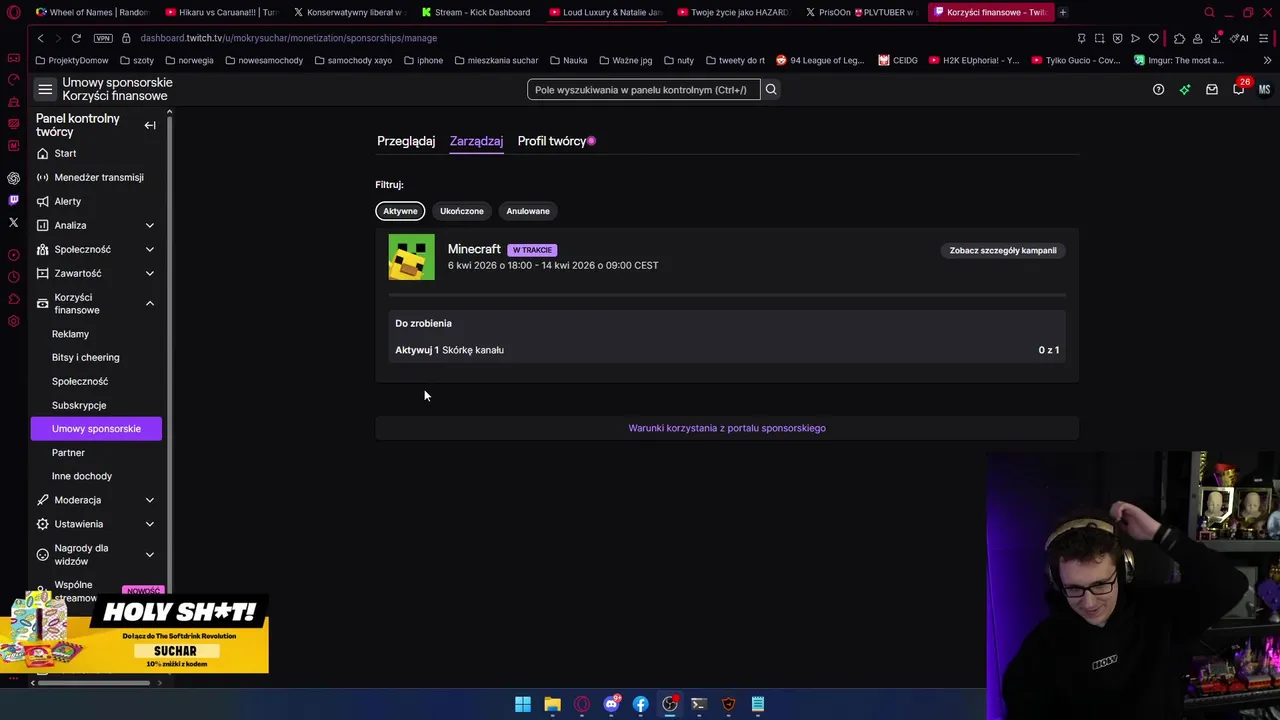Open norwegia bookmark folder

point(188,60)
